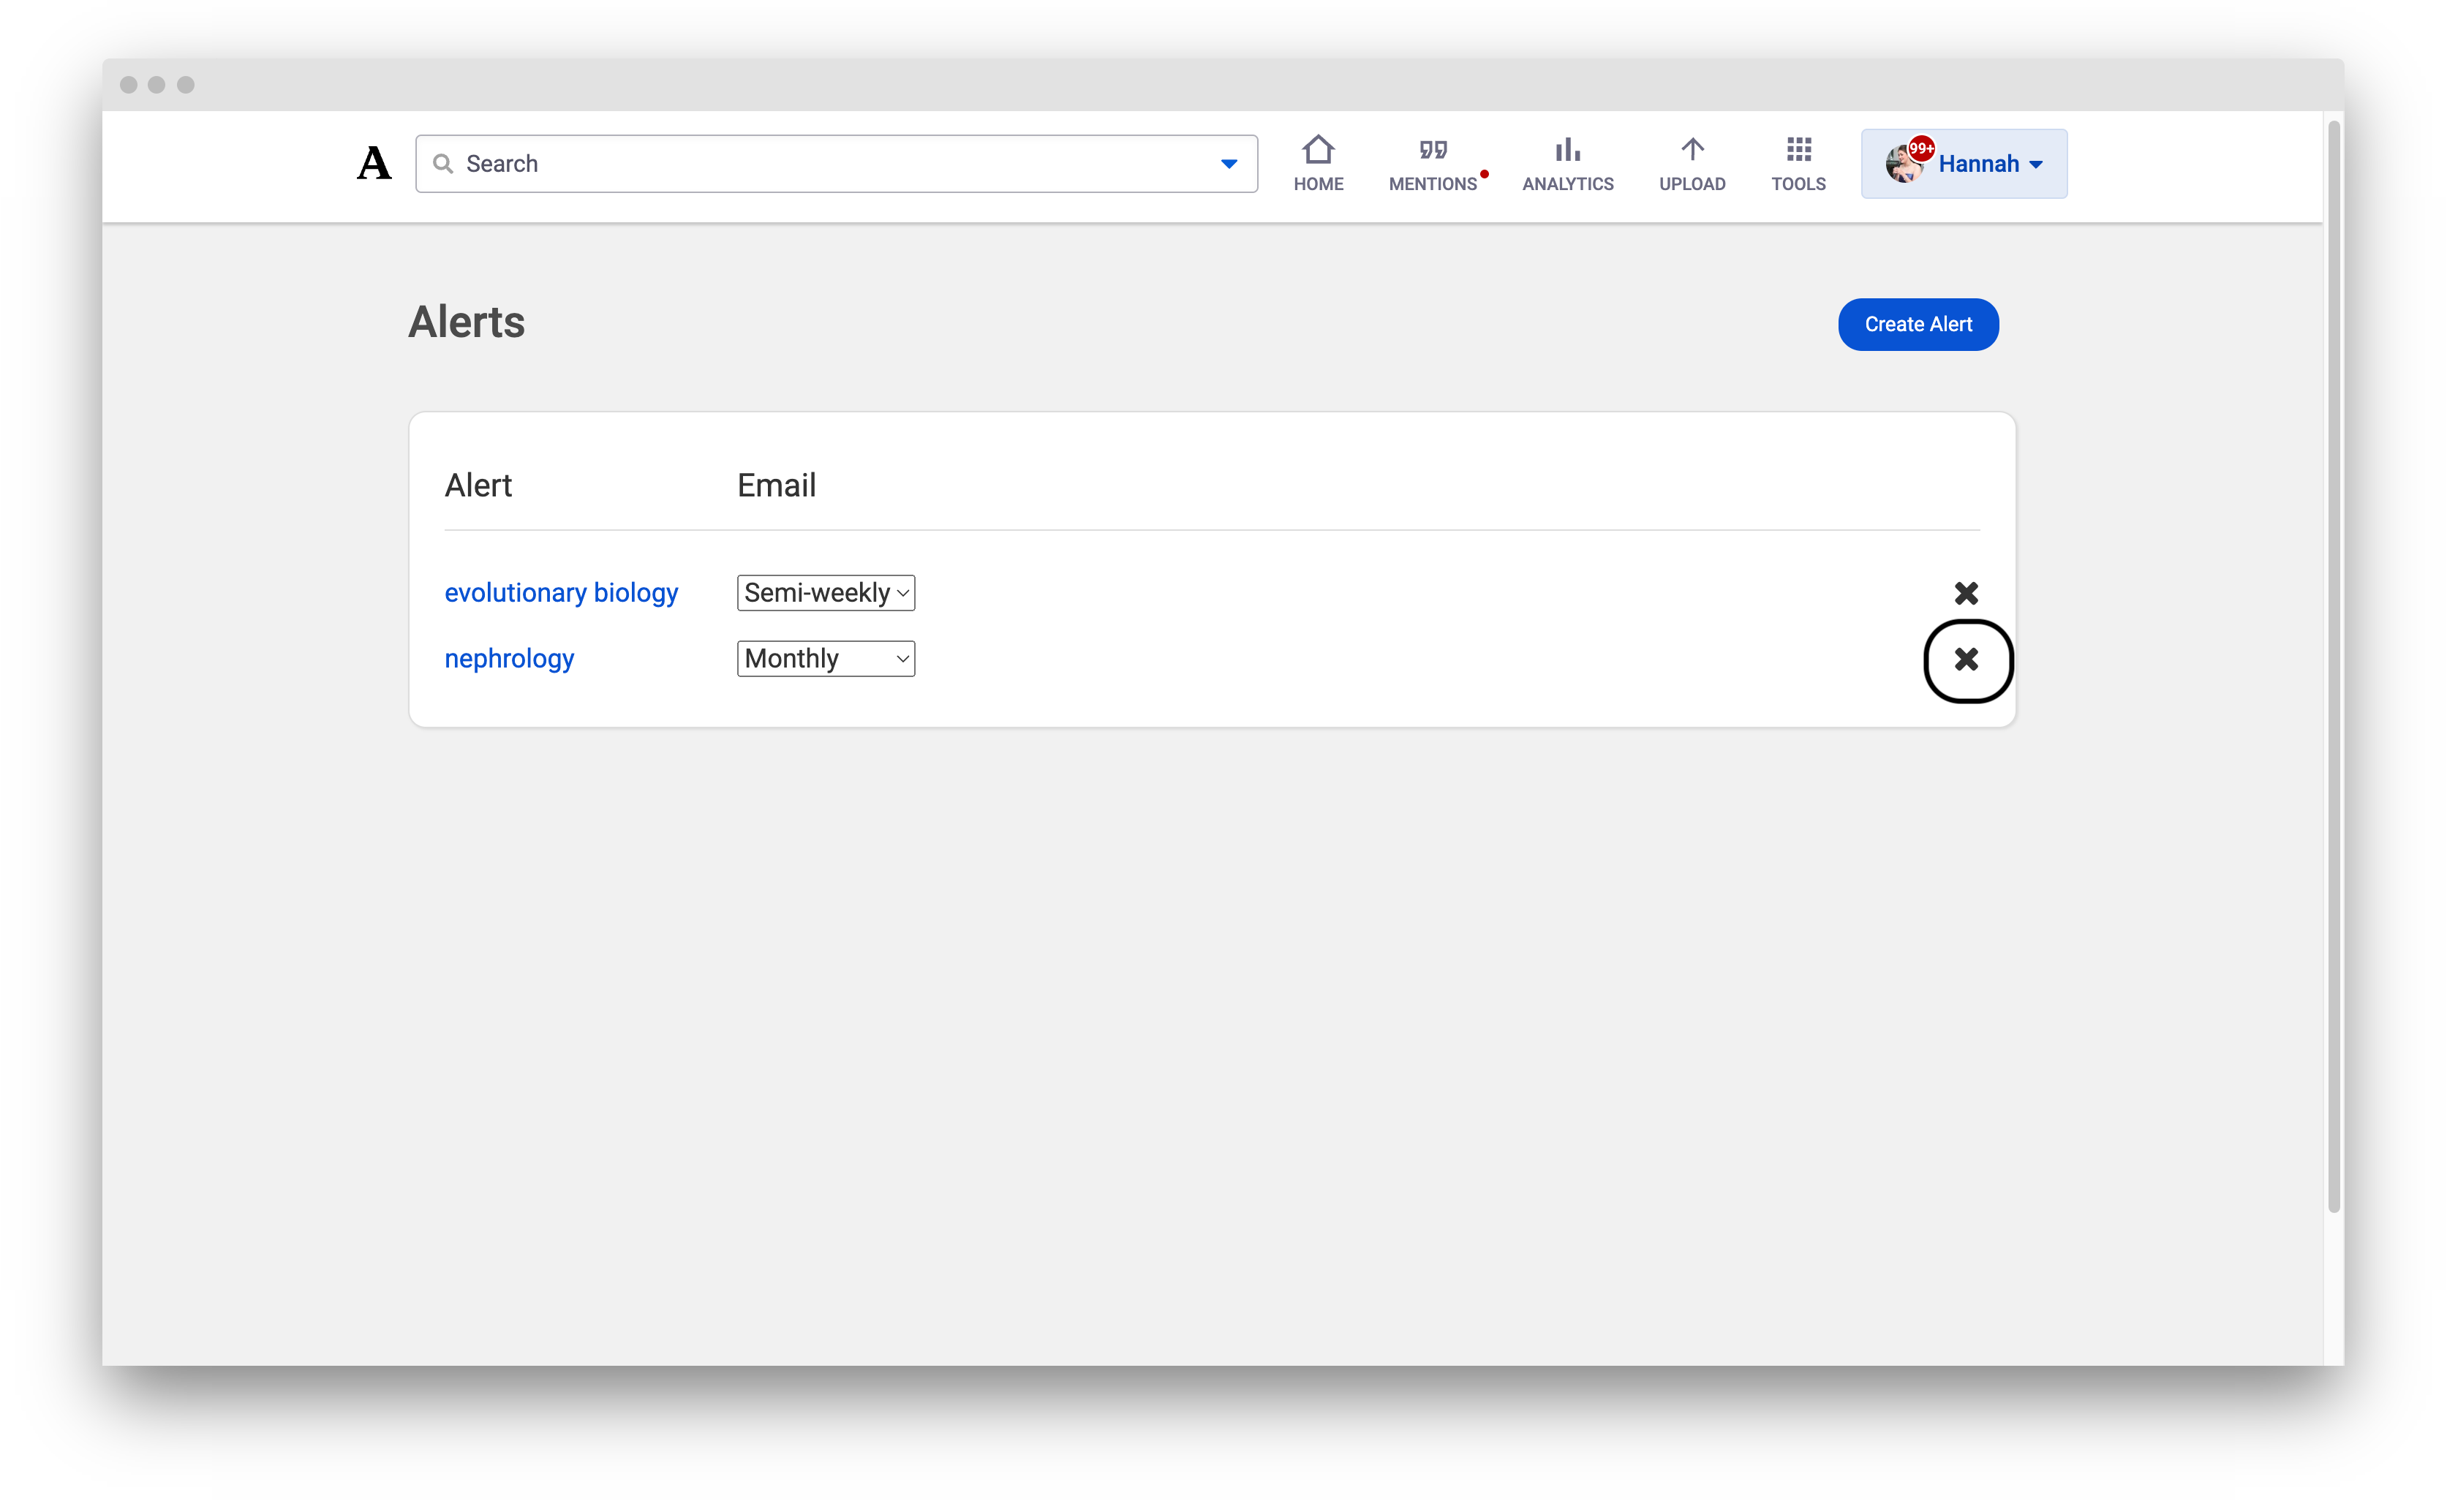
Task: Focus the Search input field
Action: pos(836,163)
